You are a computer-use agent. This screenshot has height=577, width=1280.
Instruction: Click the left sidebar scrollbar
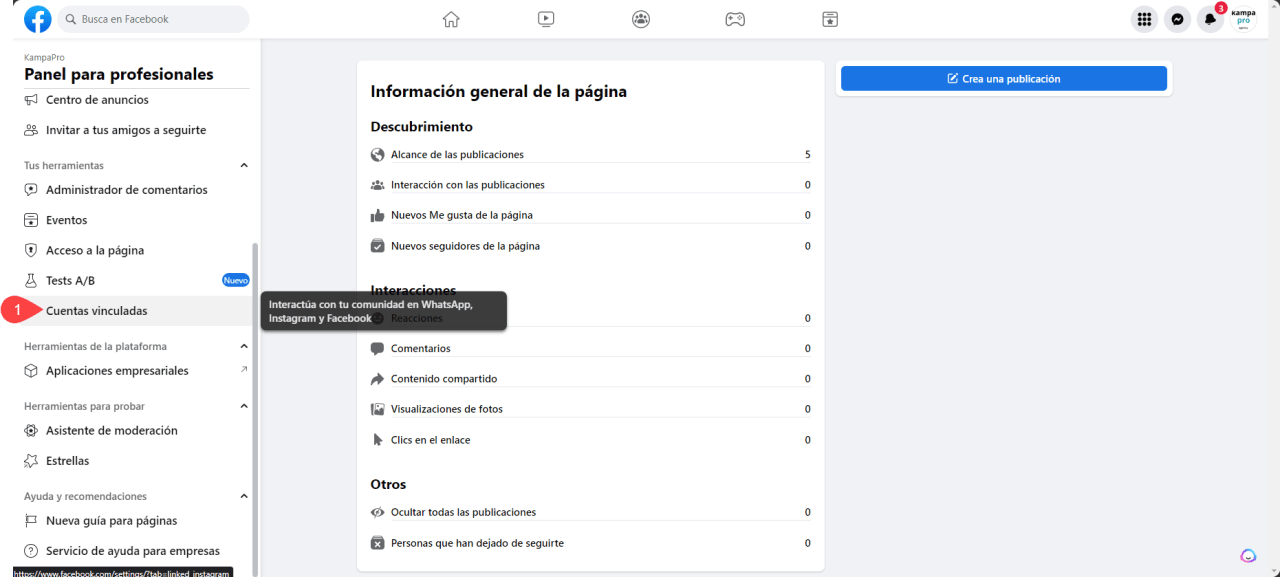255,400
